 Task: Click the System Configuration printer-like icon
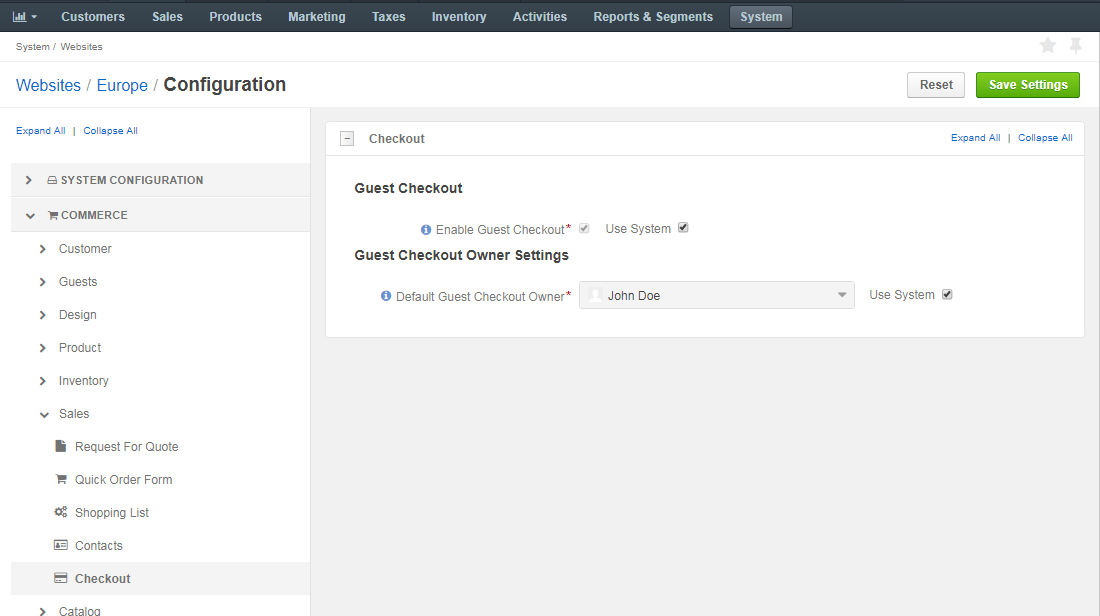[52, 180]
